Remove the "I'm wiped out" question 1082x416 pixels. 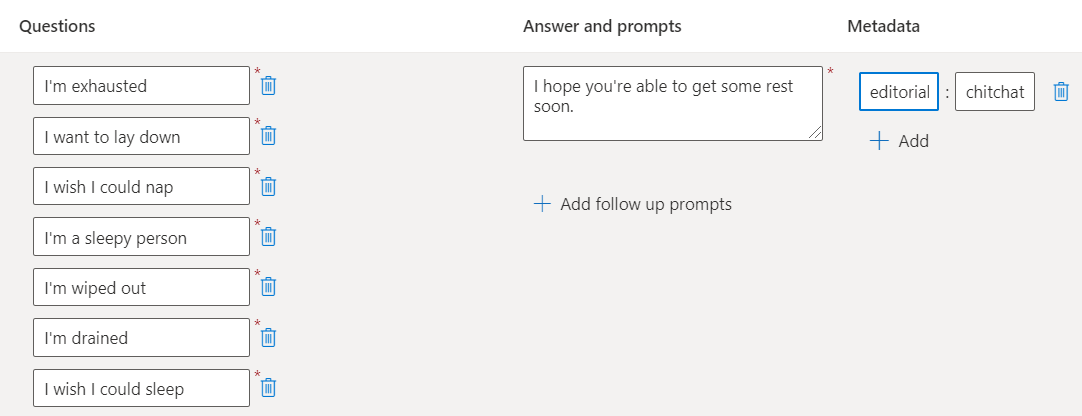pyautogui.click(x=268, y=287)
